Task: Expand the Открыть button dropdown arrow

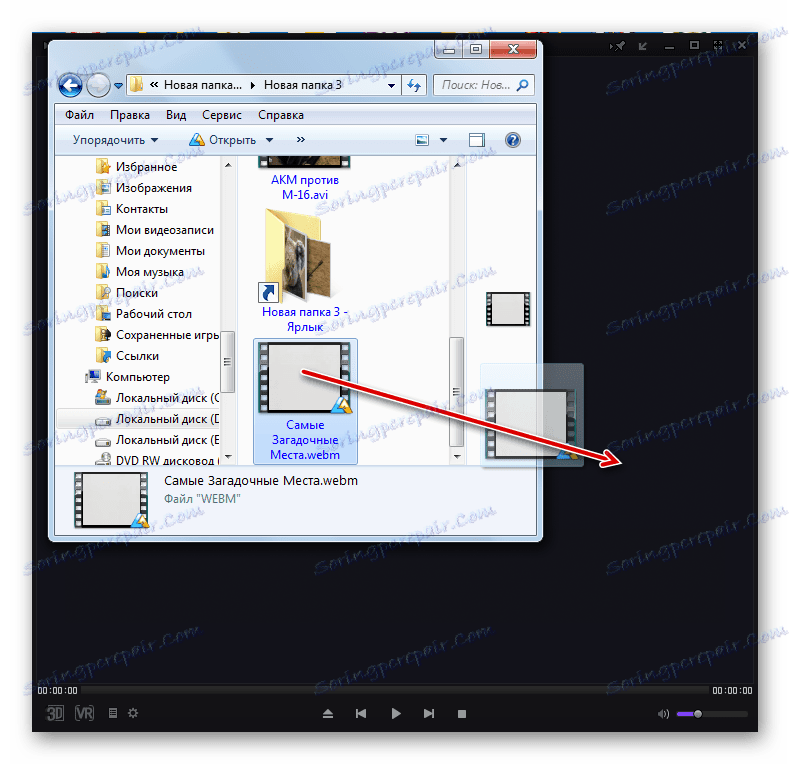Action: pos(270,140)
